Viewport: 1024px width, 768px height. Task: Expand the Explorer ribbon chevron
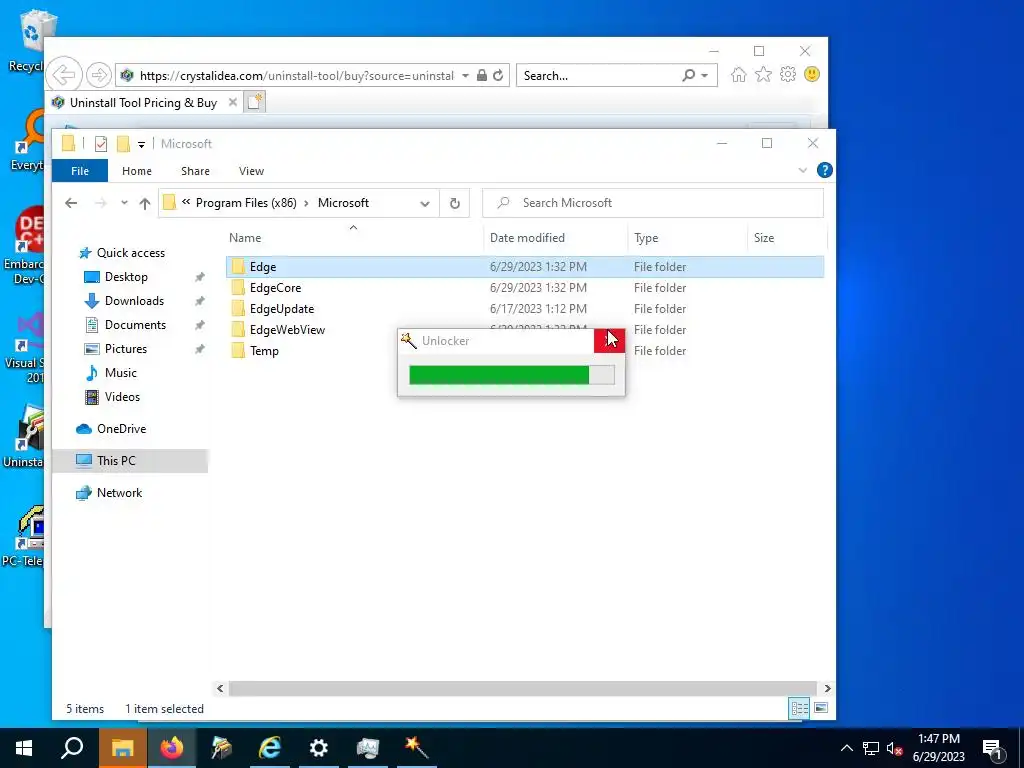coord(803,170)
